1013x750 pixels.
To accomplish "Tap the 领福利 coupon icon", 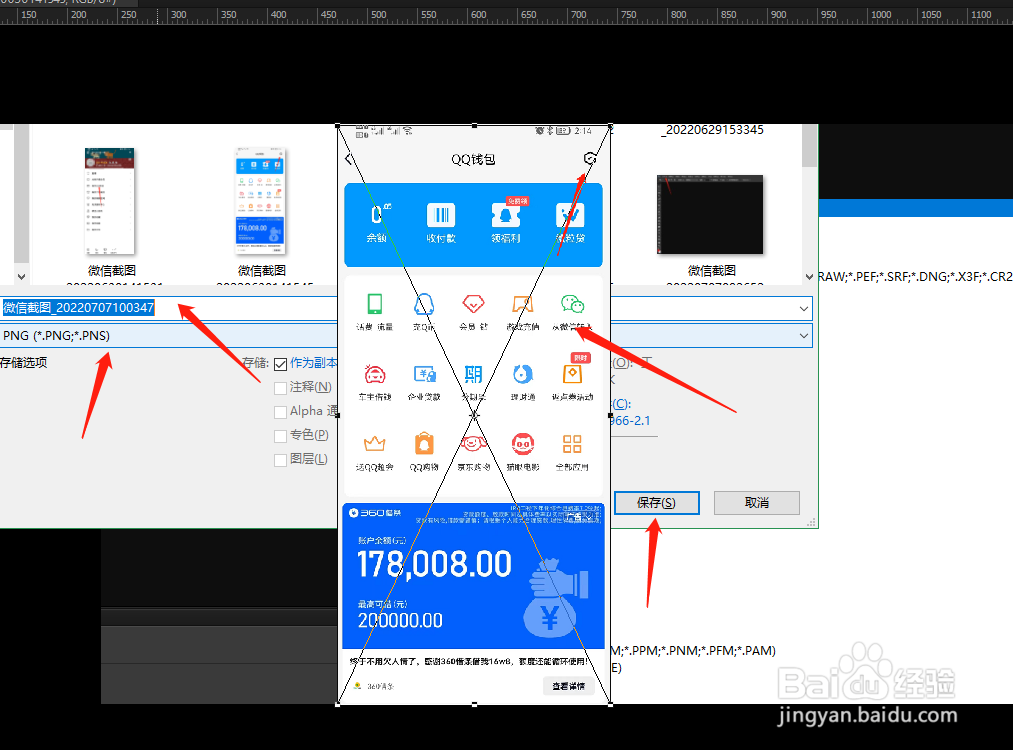I will [506, 215].
